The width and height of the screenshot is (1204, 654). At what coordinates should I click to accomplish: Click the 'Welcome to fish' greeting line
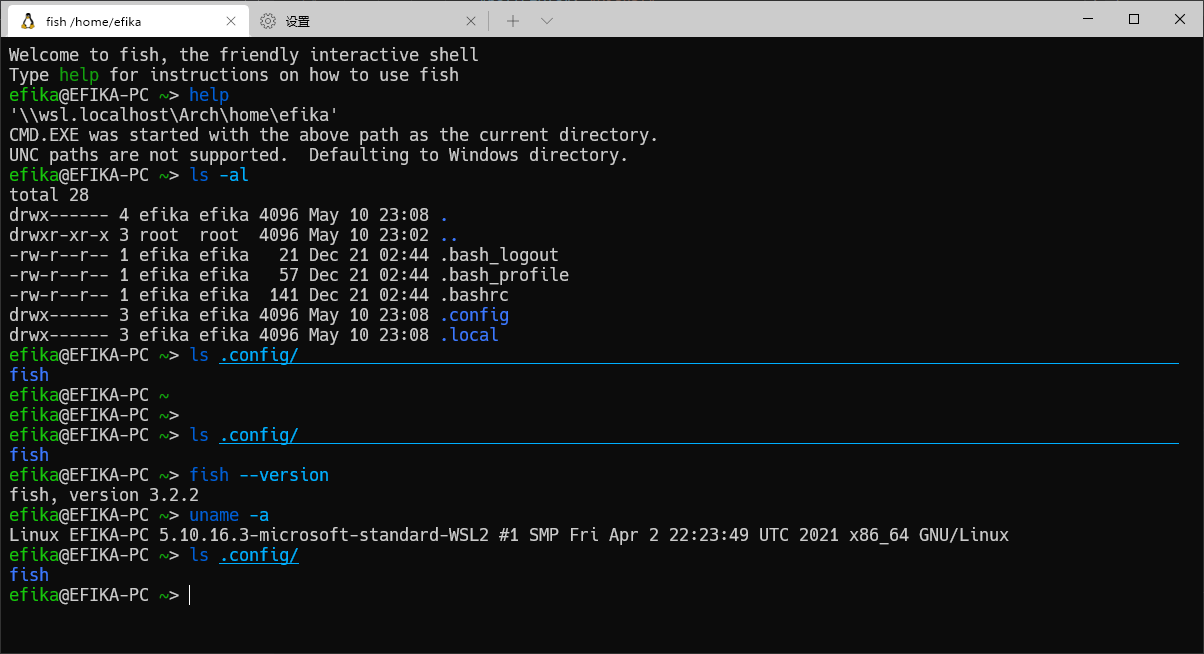point(244,55)
